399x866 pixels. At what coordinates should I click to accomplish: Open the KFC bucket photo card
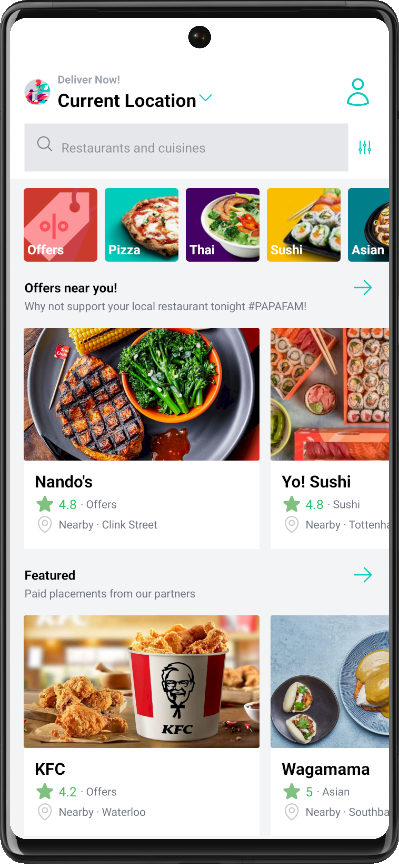141,682
